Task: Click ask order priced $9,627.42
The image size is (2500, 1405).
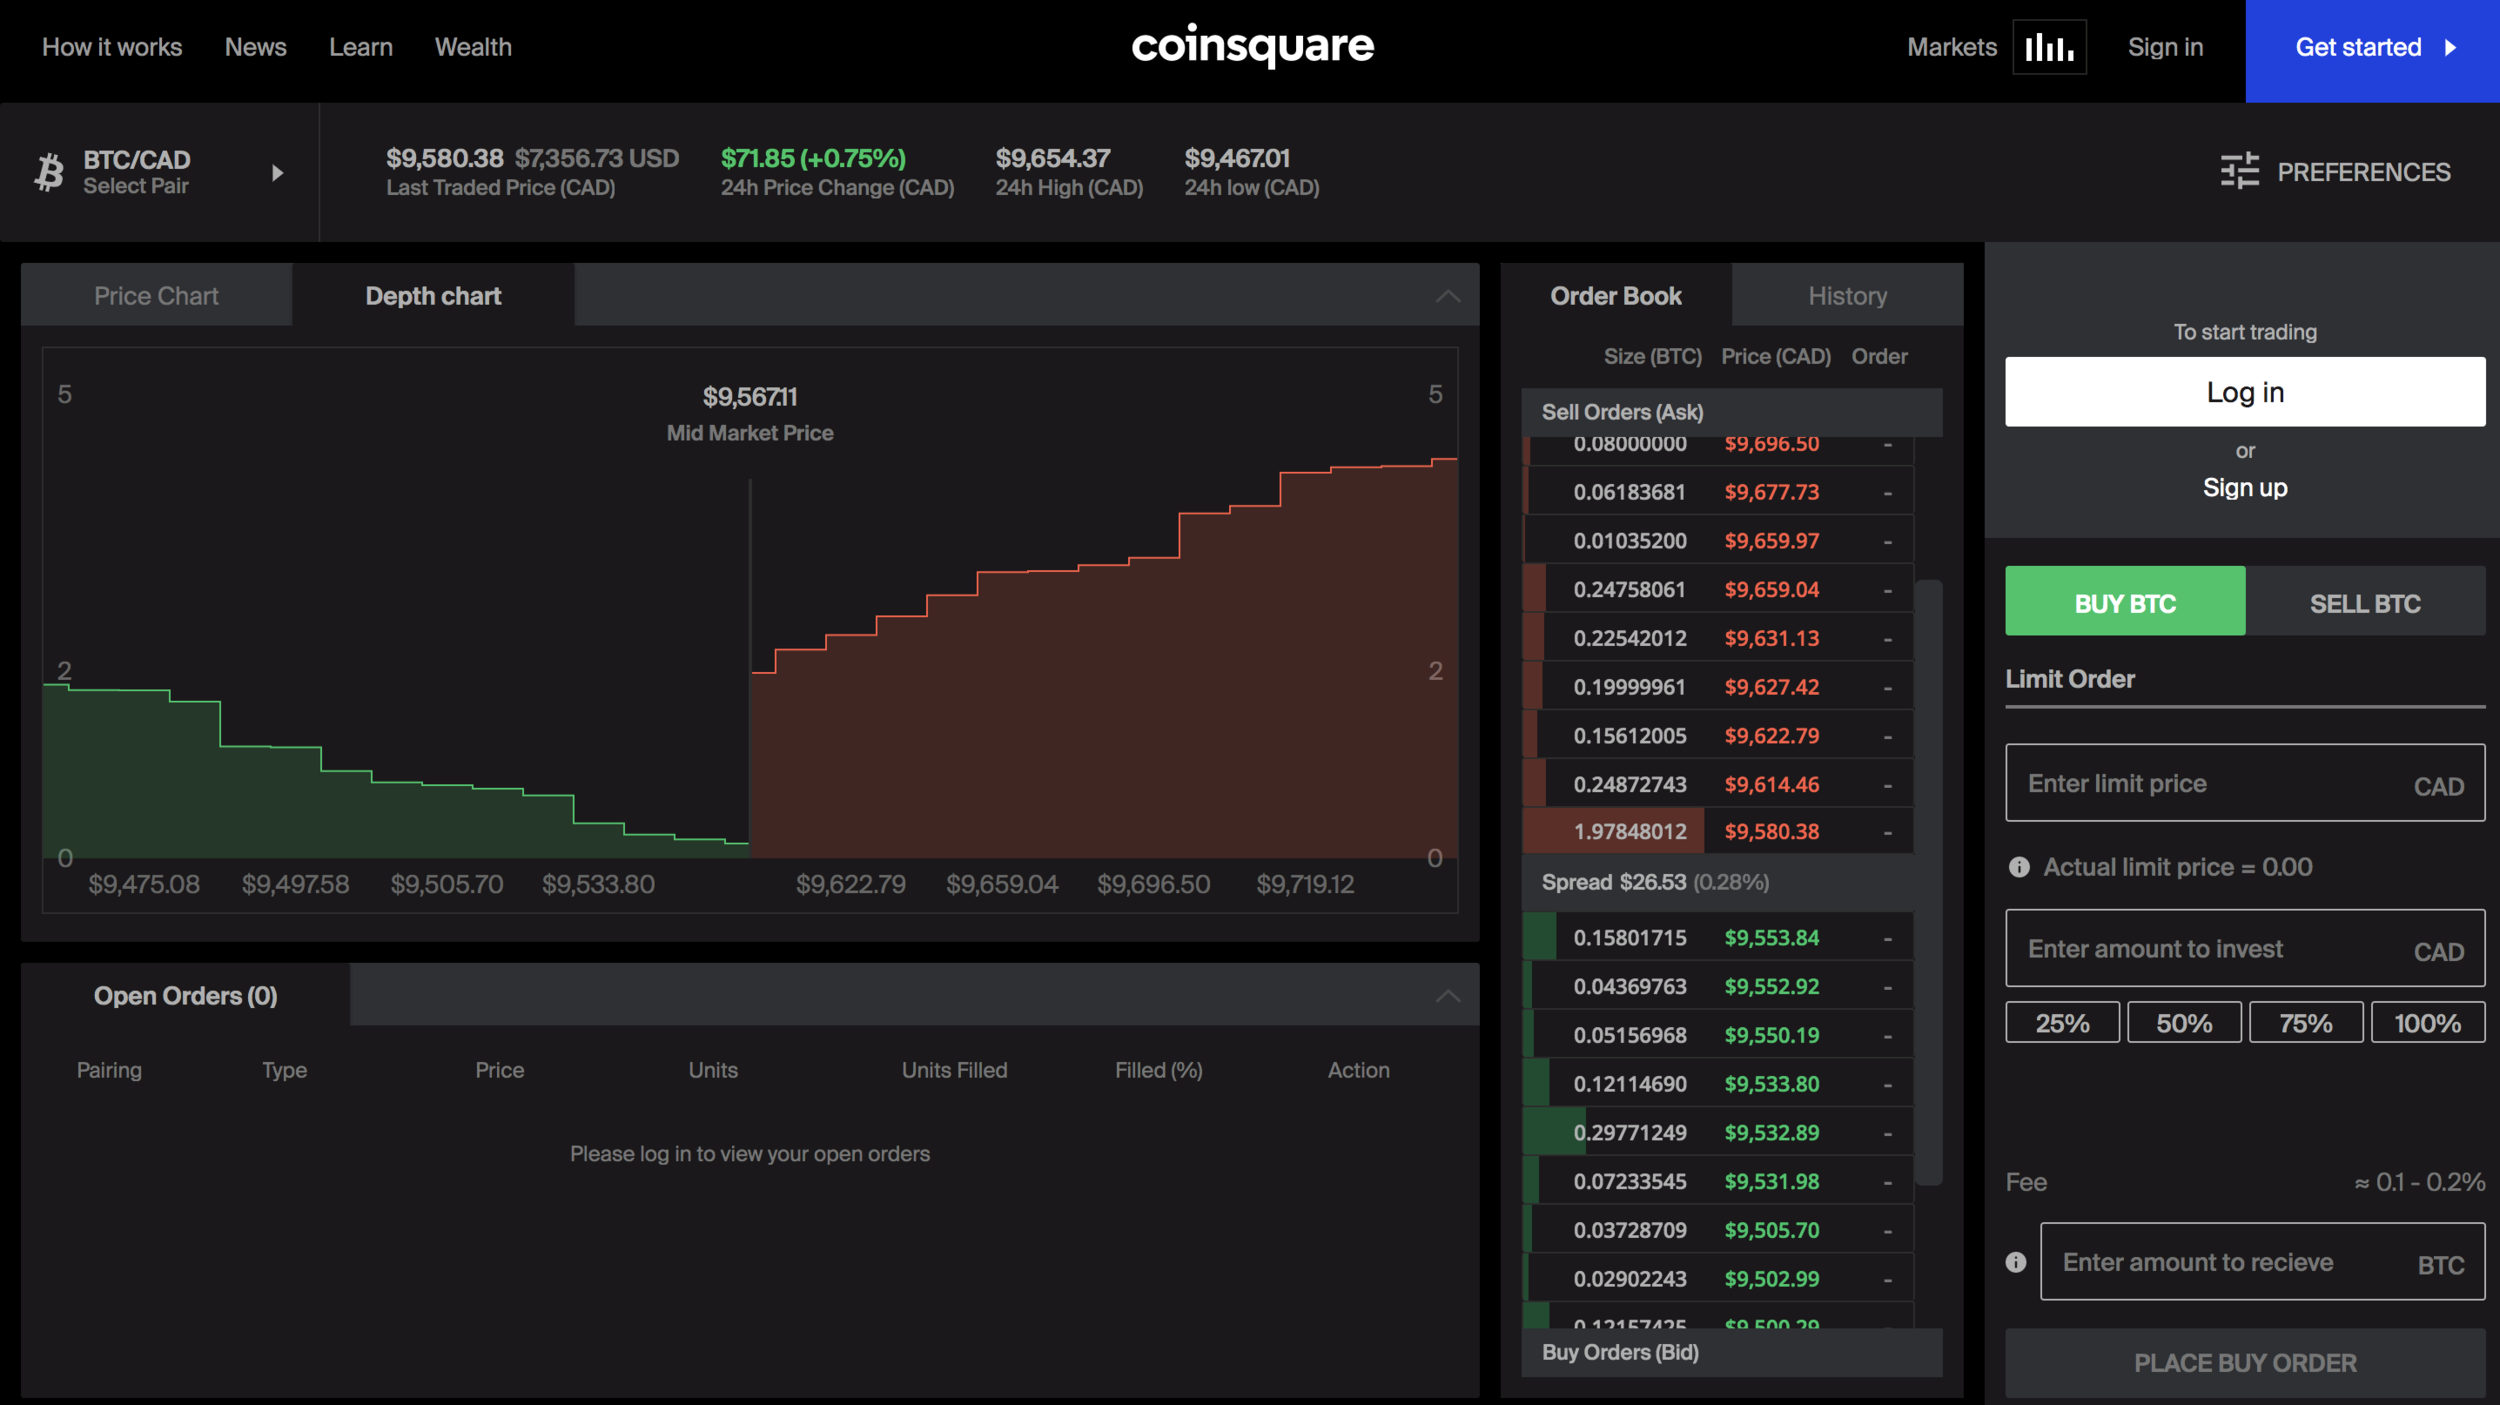Action: pyautogui.click(x=1718, y=687)
